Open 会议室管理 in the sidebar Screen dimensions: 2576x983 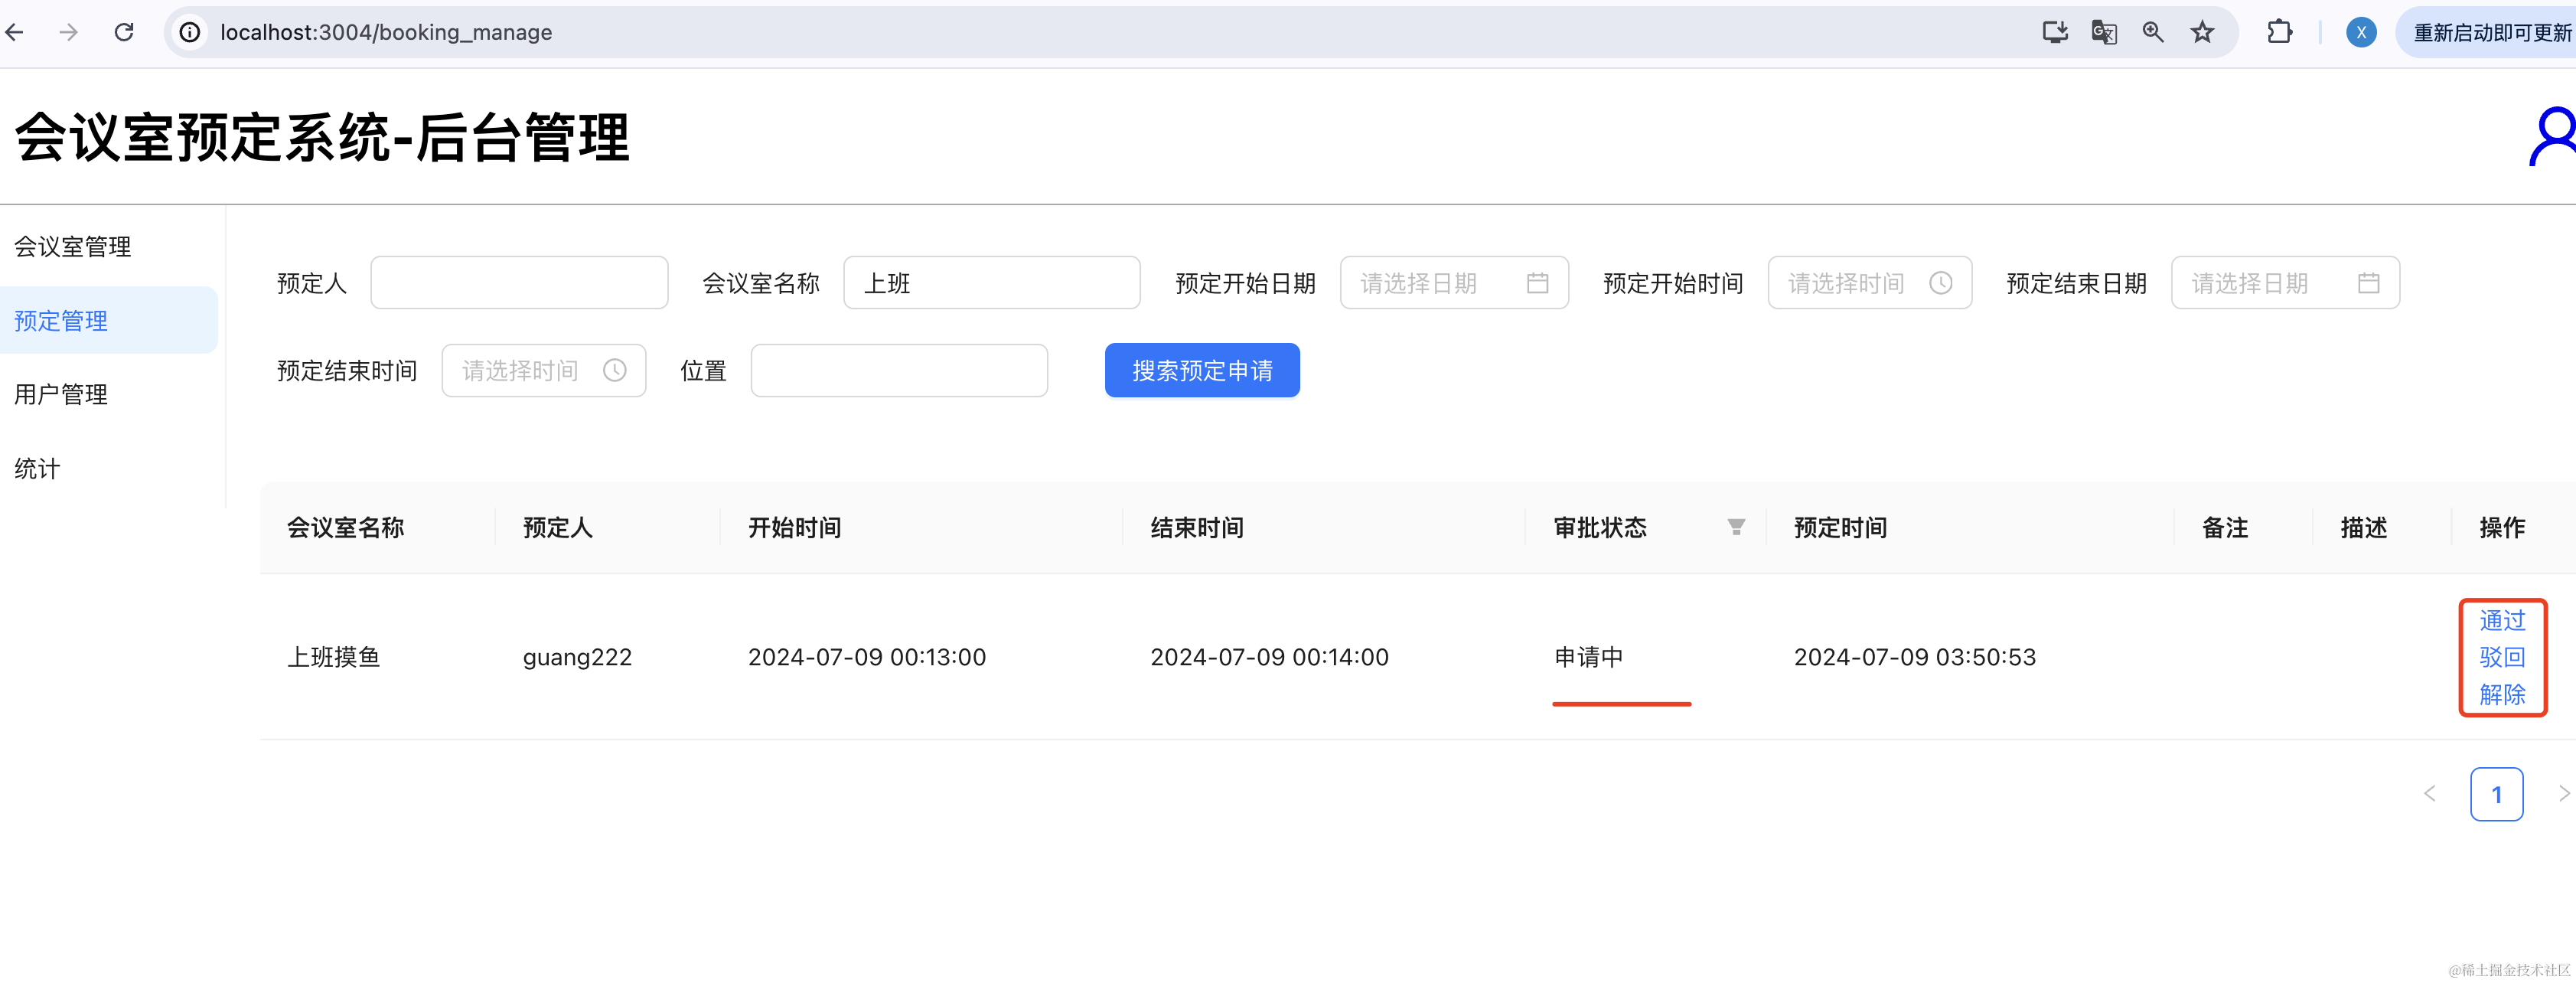73,247
